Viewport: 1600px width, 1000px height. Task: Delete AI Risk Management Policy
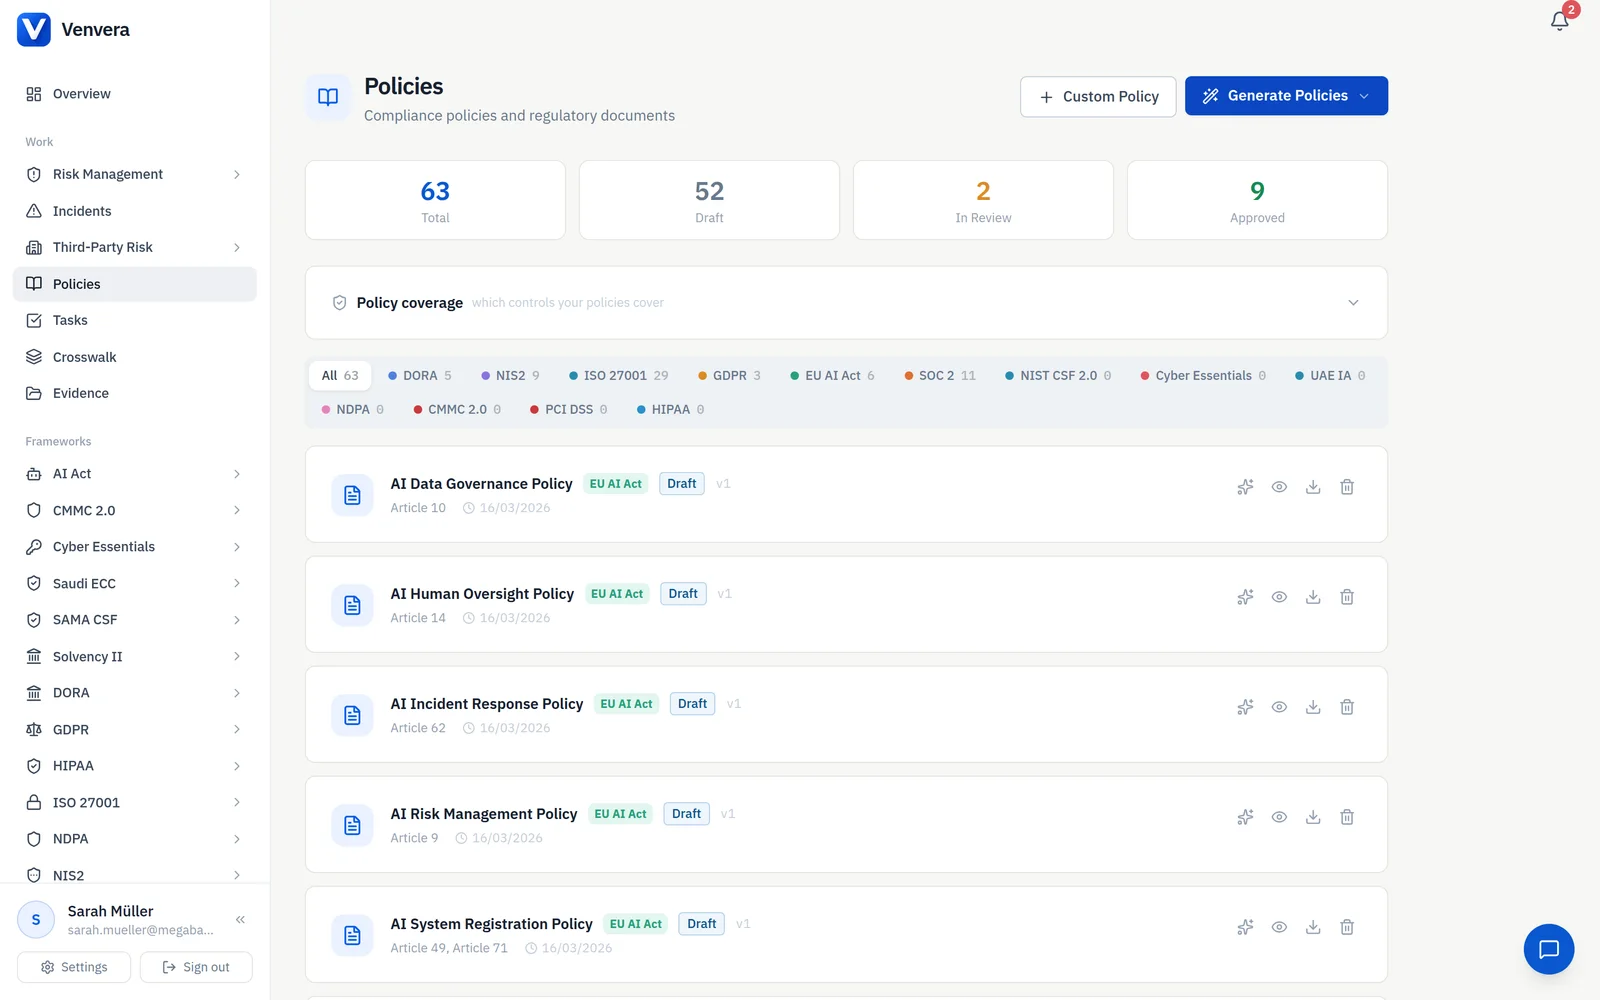[x=1347, y=817]
